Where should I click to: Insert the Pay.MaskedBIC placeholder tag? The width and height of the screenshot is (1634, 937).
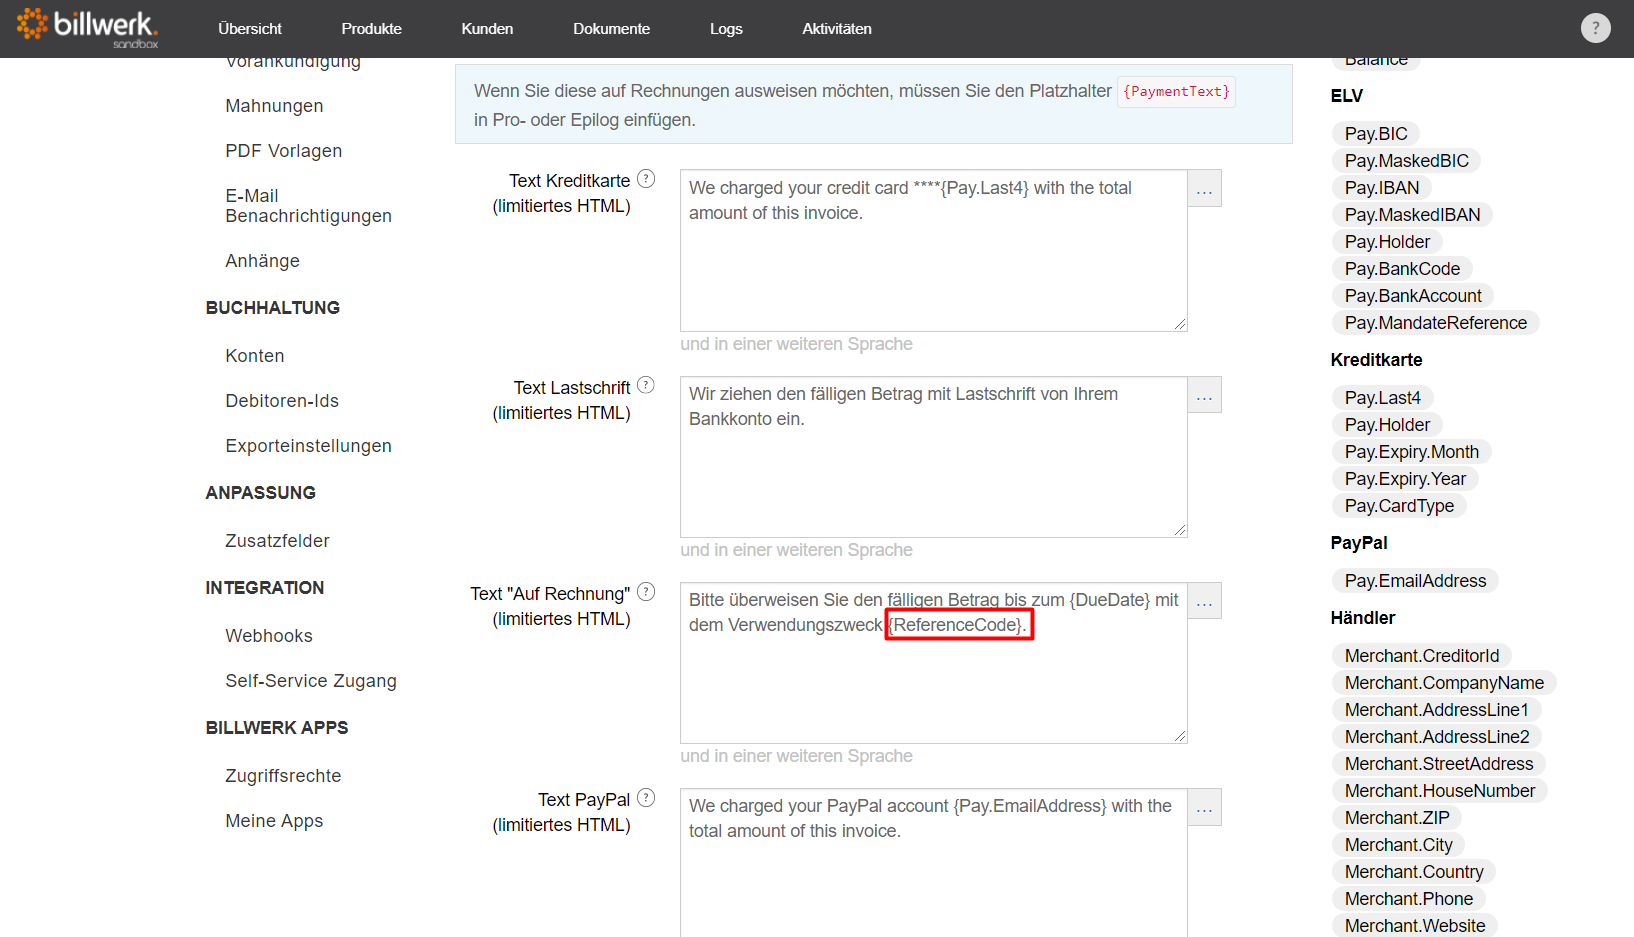(1406, 161)
